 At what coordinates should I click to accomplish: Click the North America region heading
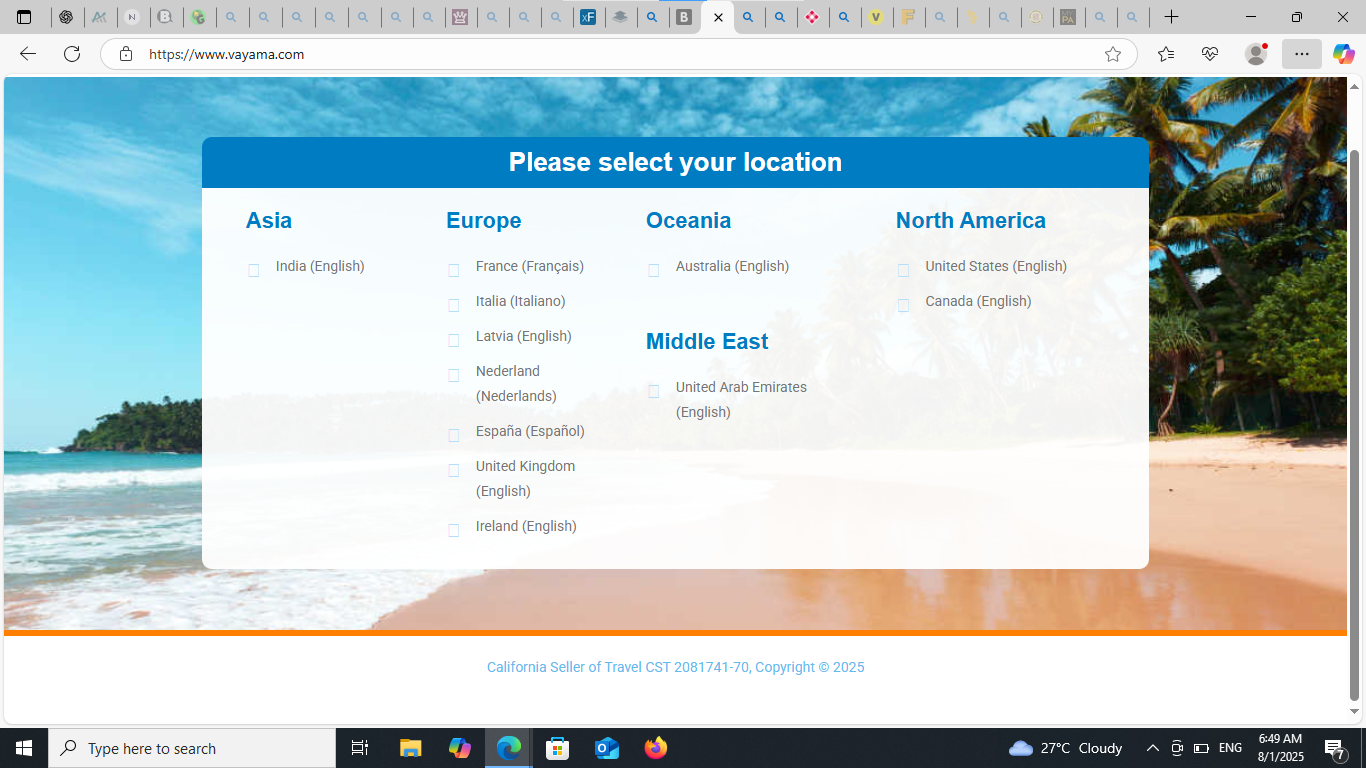point(971,220)
